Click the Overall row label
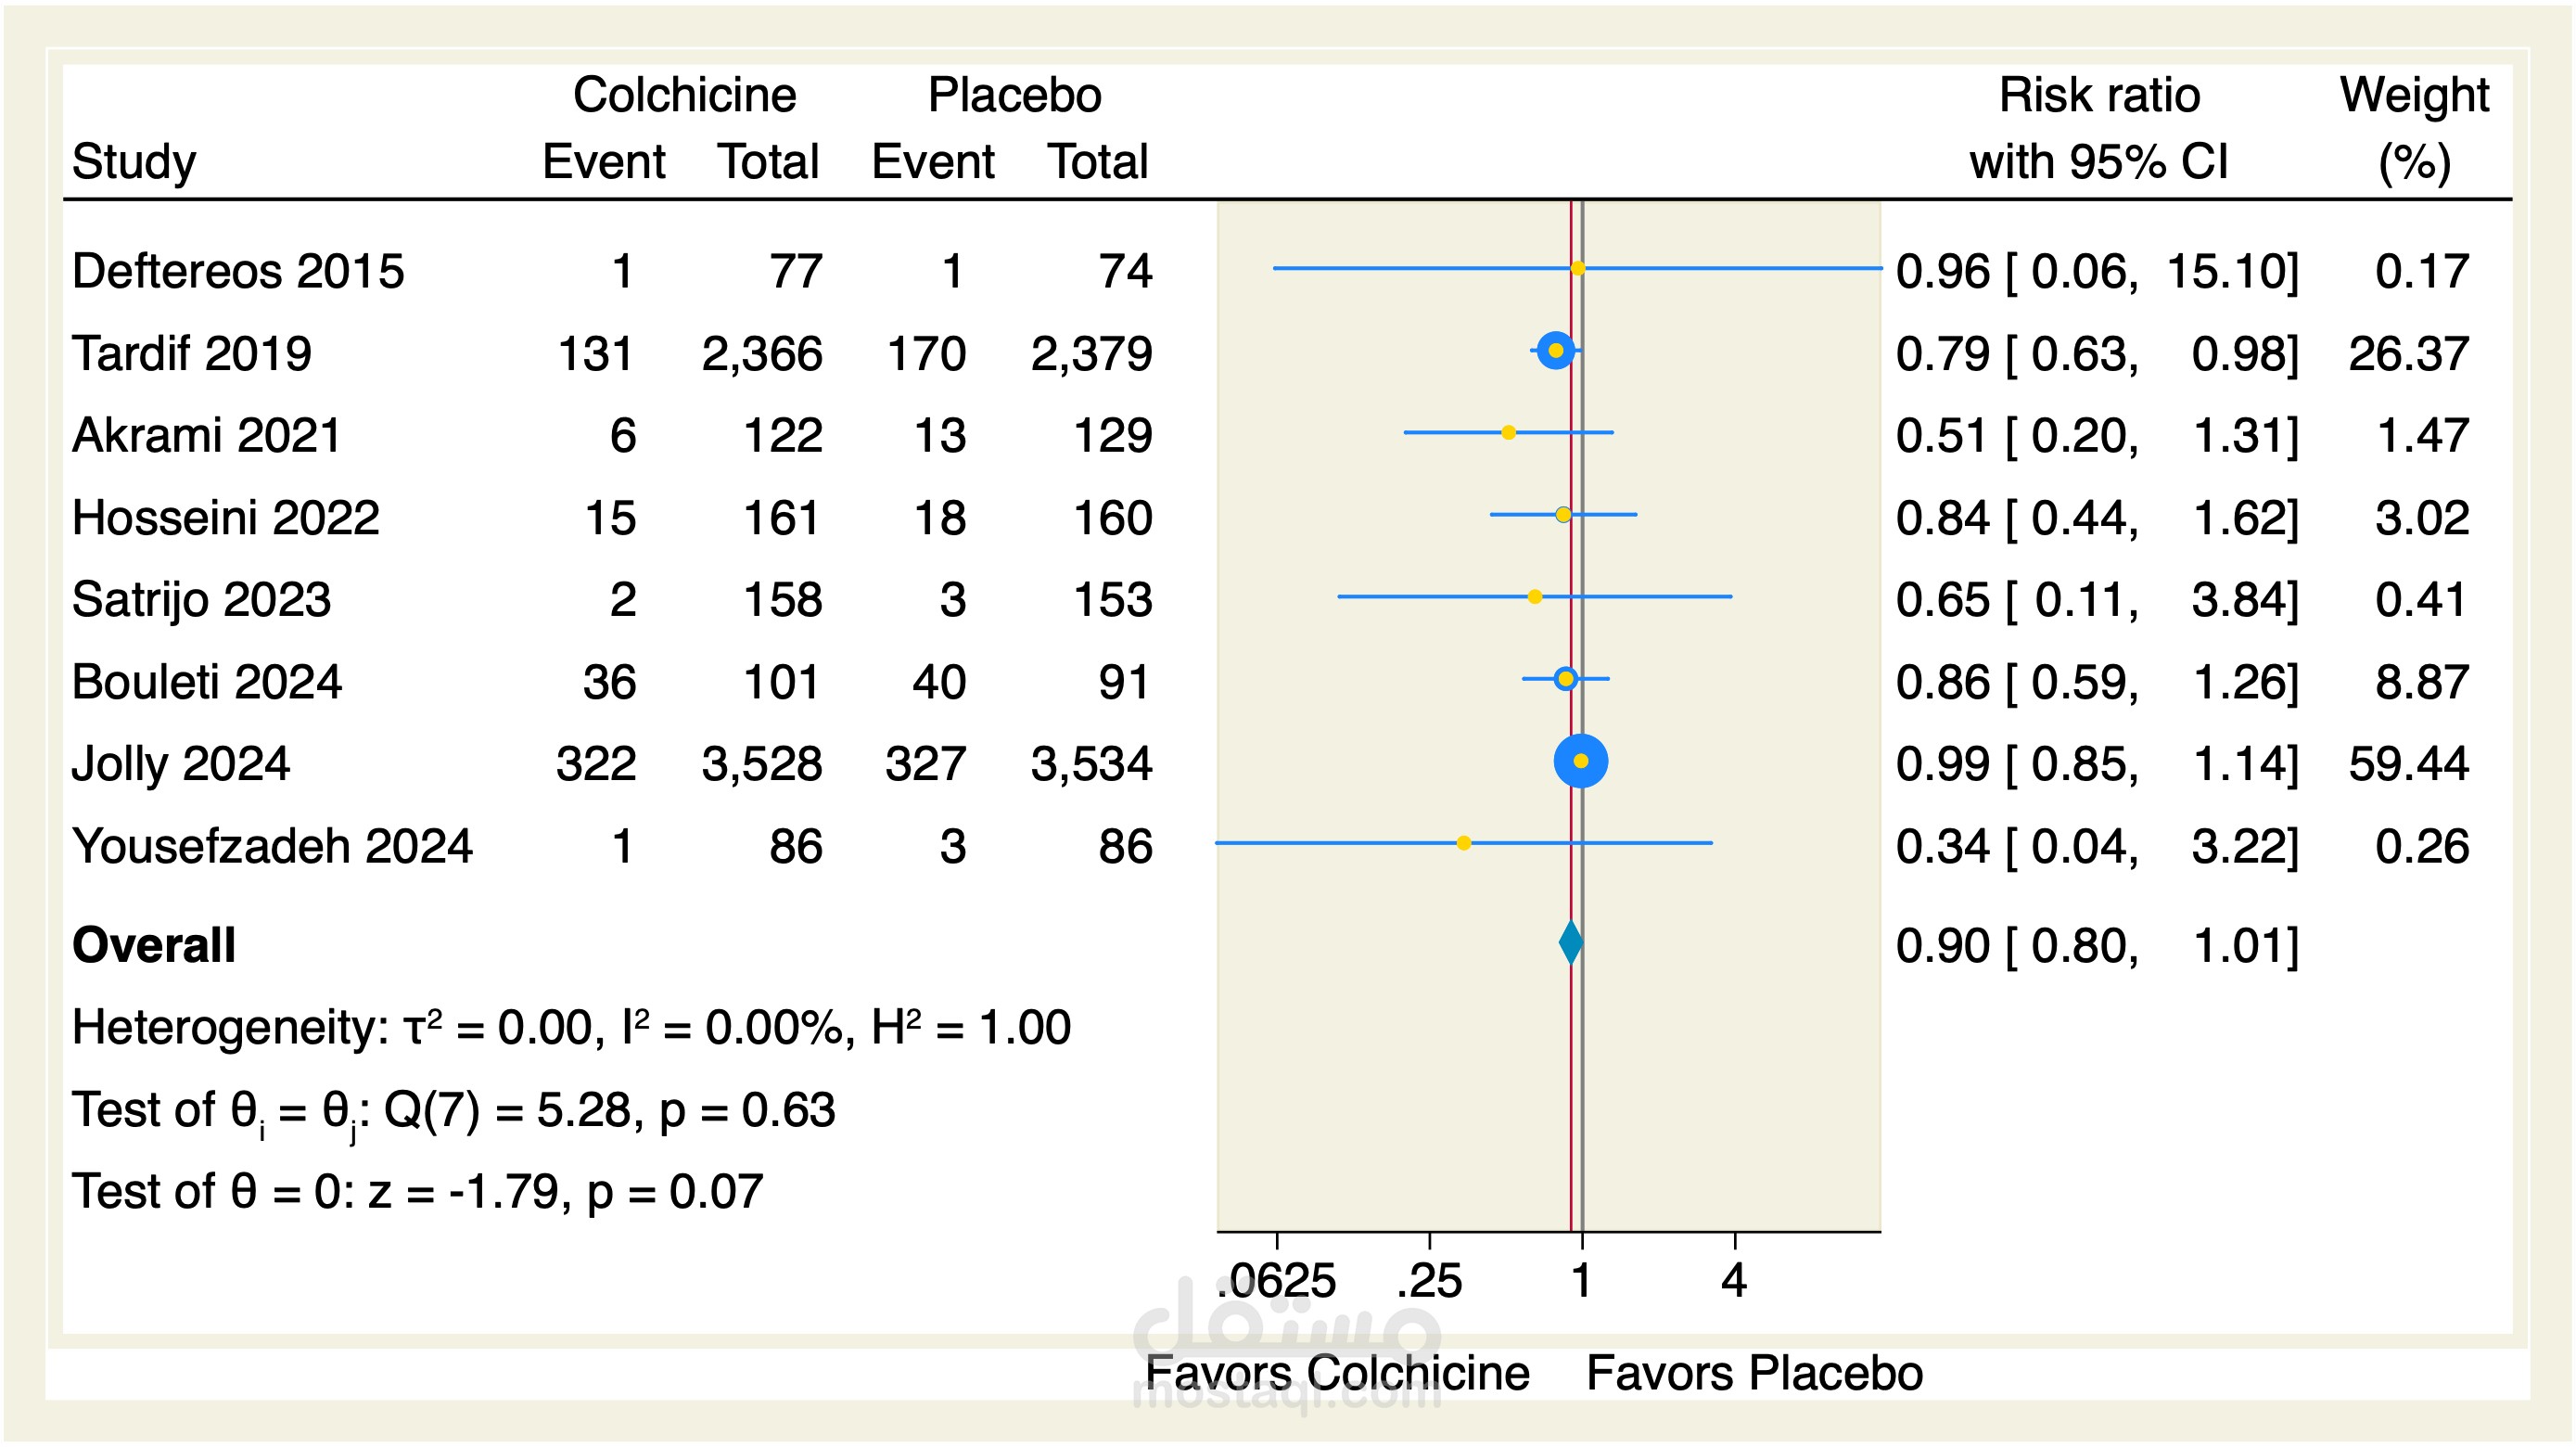 coord(154,945)
